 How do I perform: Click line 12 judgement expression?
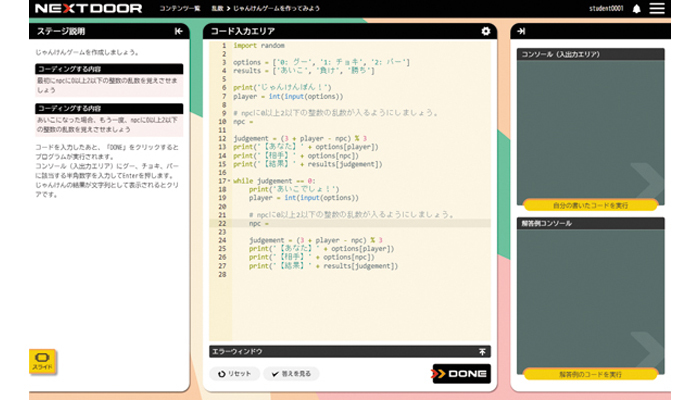(300, 138)
